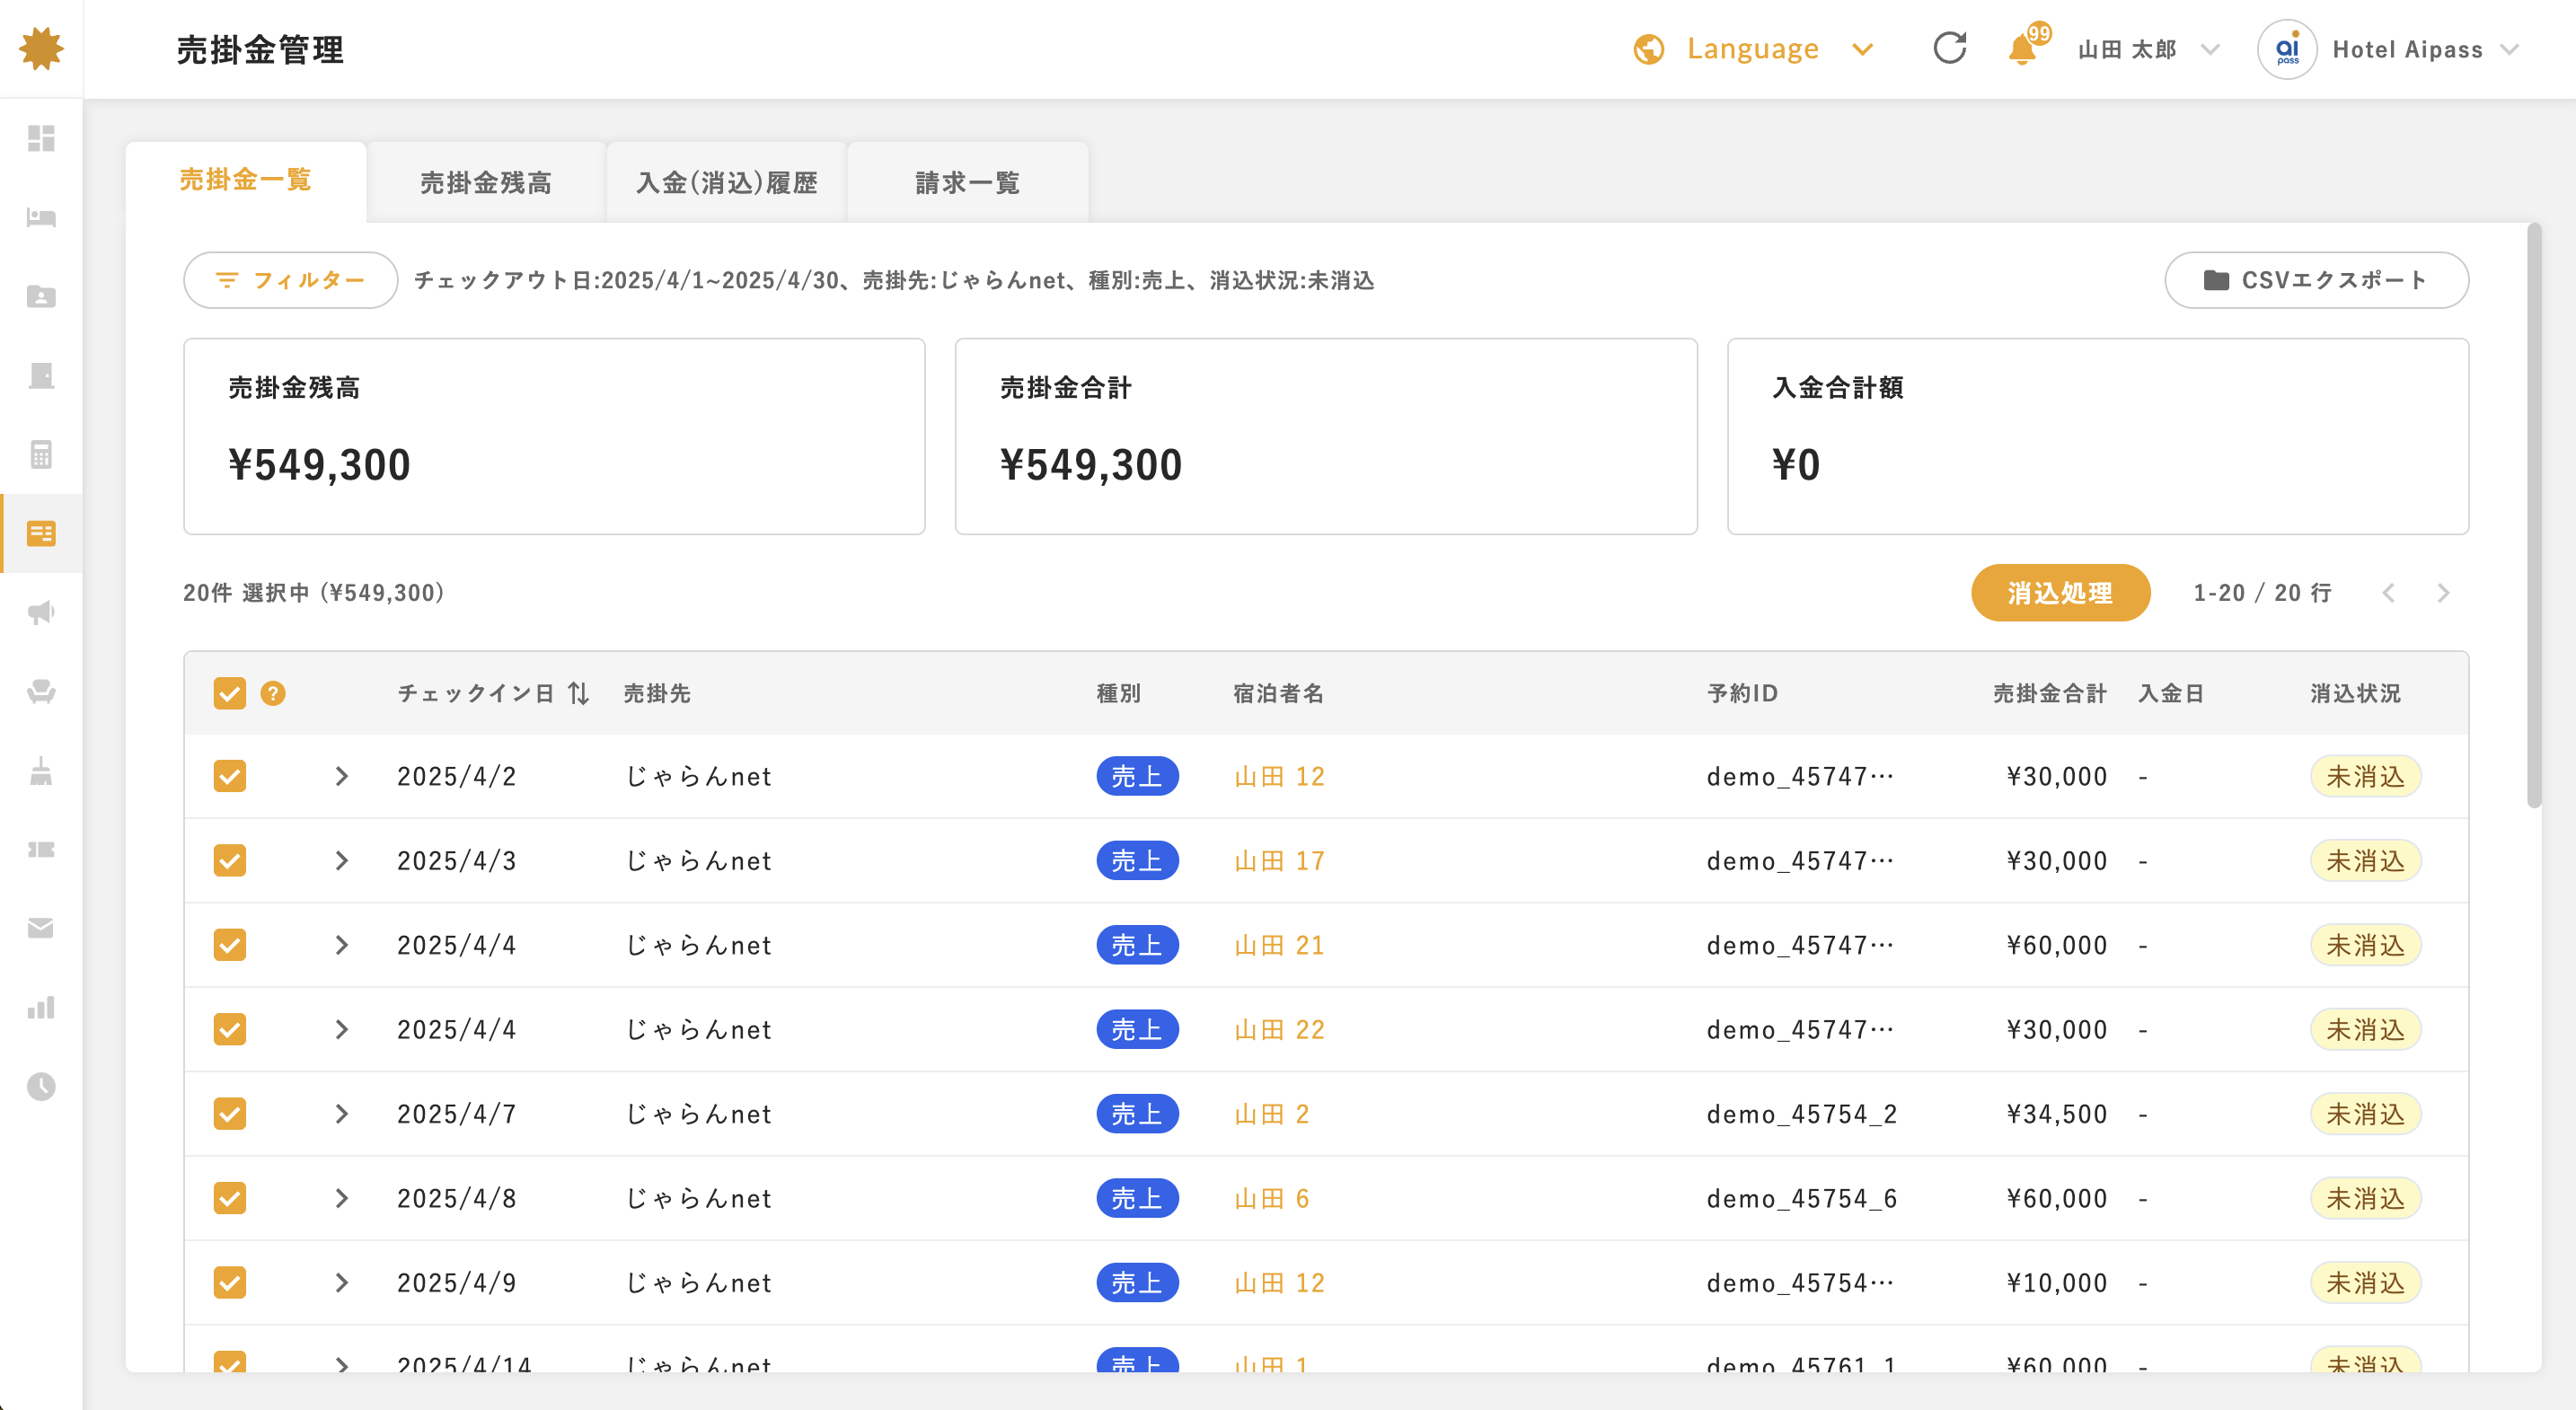Click the 未消込 status badge for 山田 2

2365,1113
